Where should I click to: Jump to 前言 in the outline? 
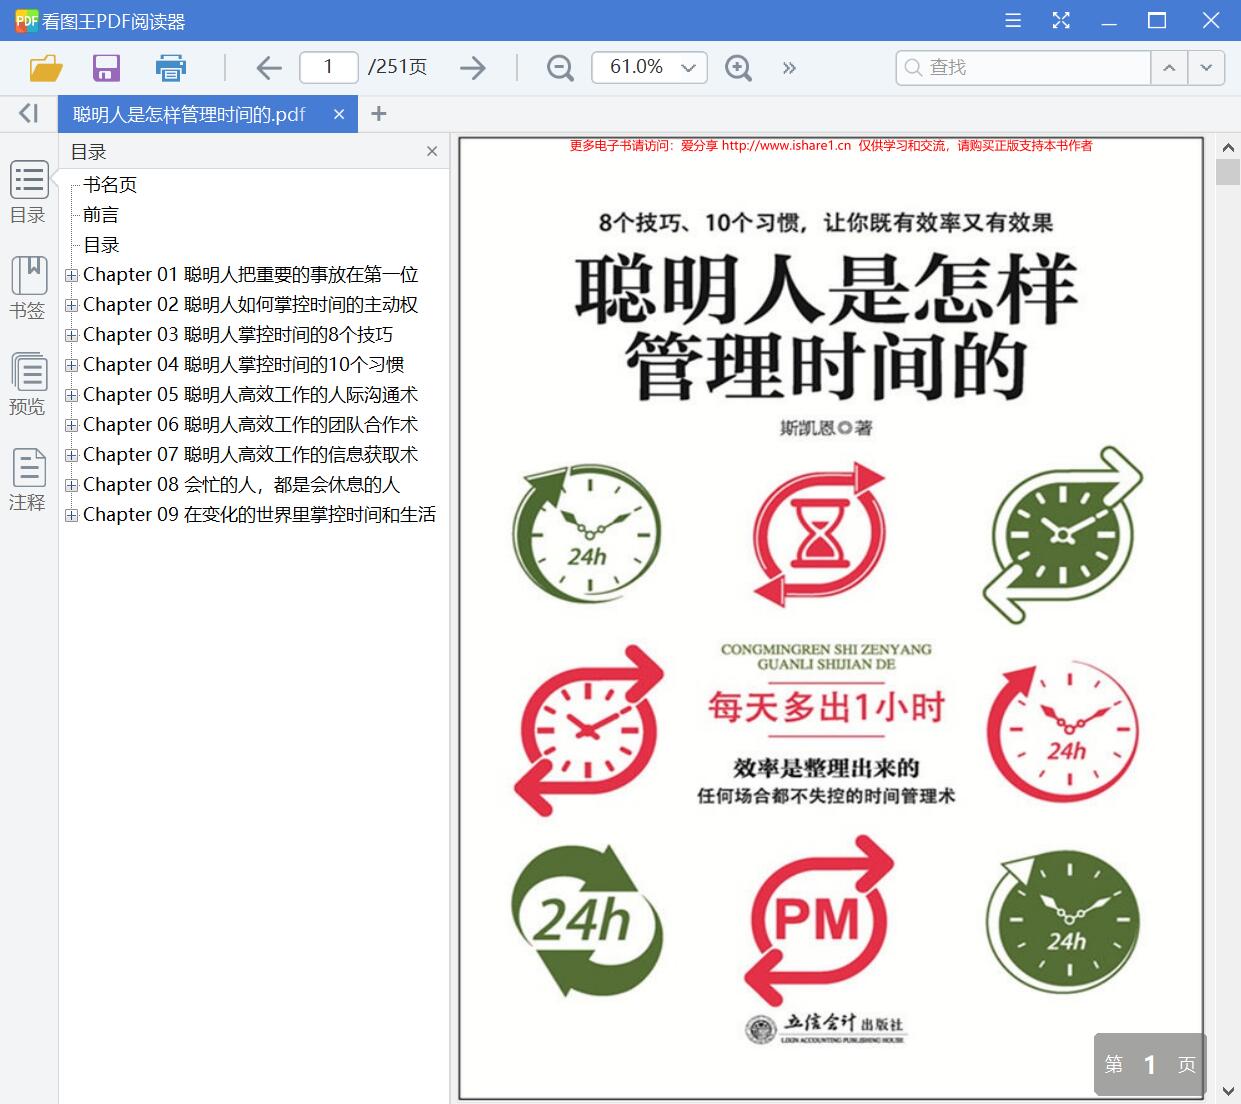tap(101, 215)
